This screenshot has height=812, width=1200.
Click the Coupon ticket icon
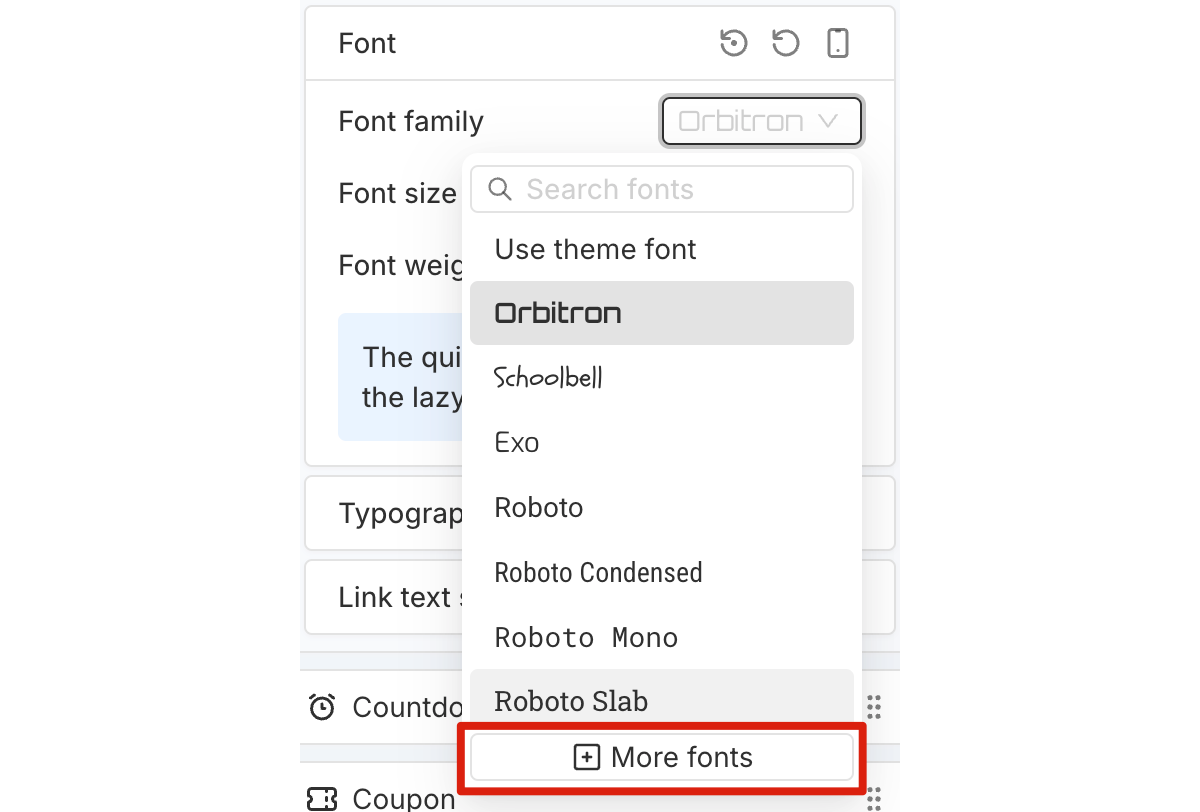[322, 798]
